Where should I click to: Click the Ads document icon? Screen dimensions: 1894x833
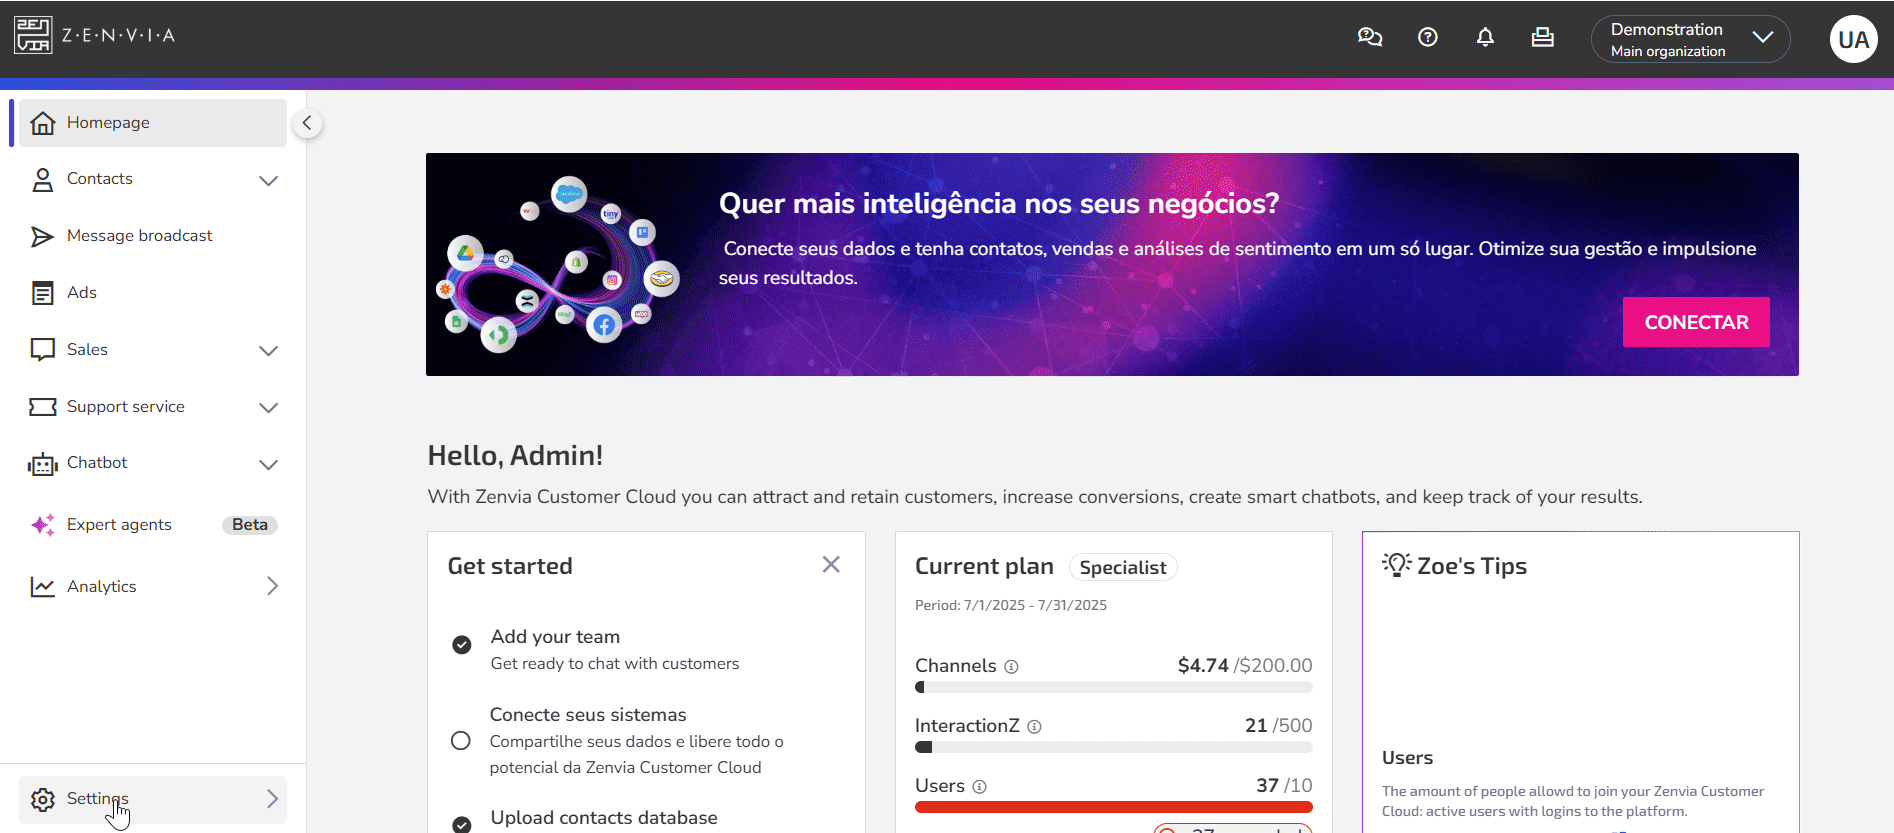click(43, 293)
